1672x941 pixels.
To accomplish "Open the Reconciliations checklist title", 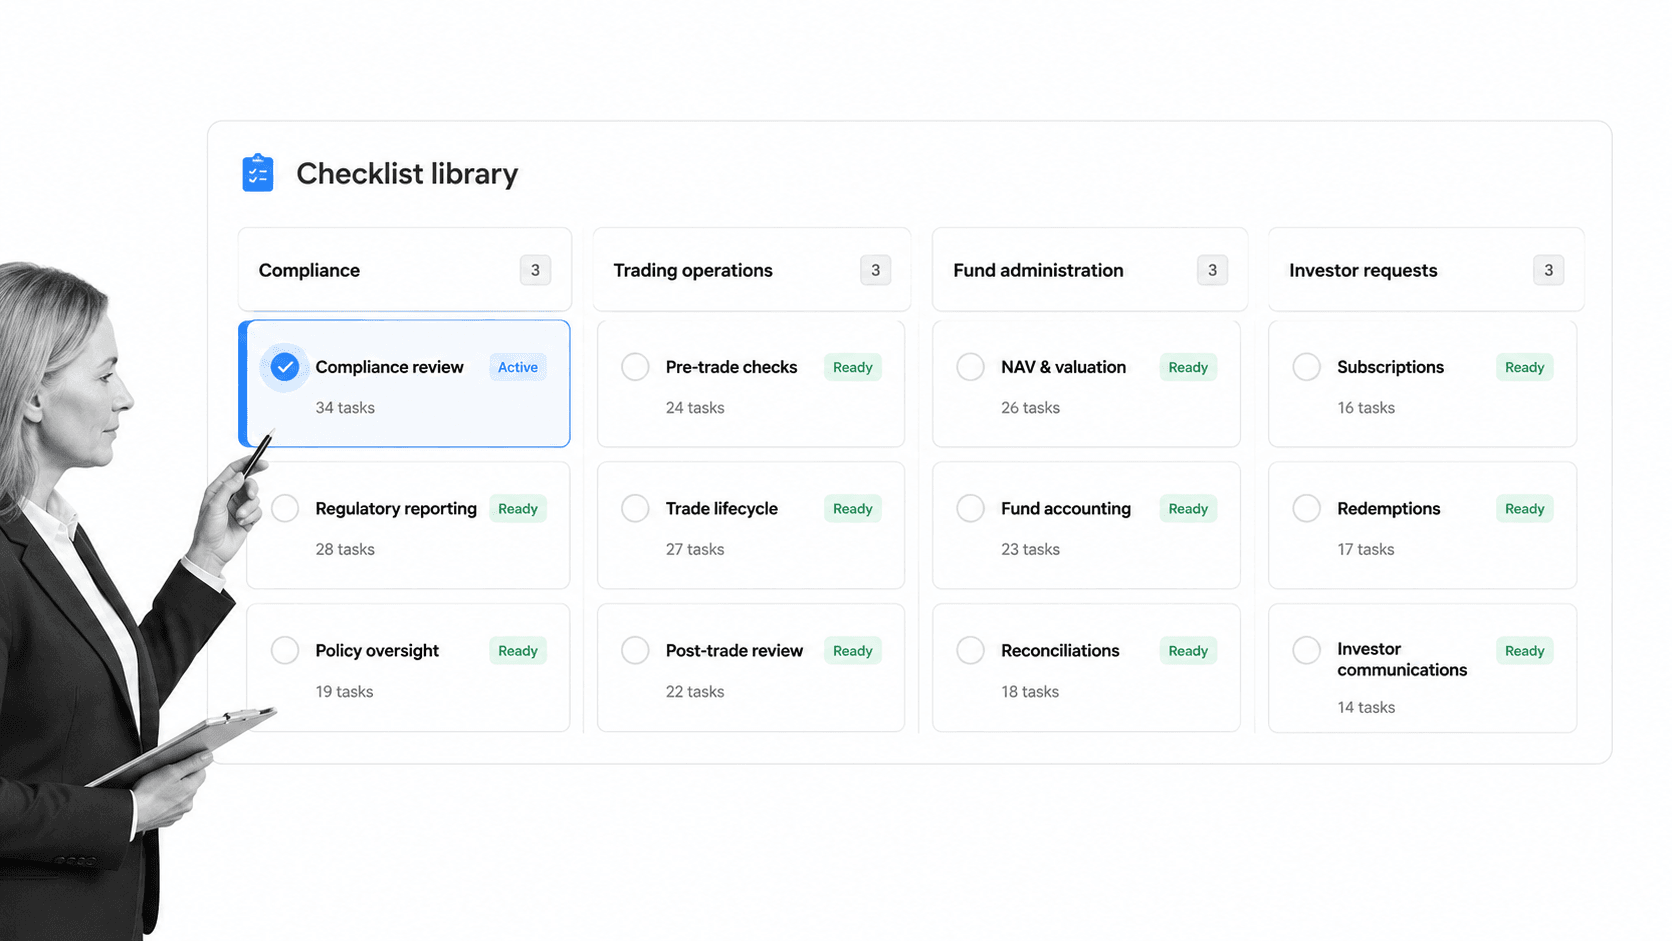I will tap(1060, 650).
